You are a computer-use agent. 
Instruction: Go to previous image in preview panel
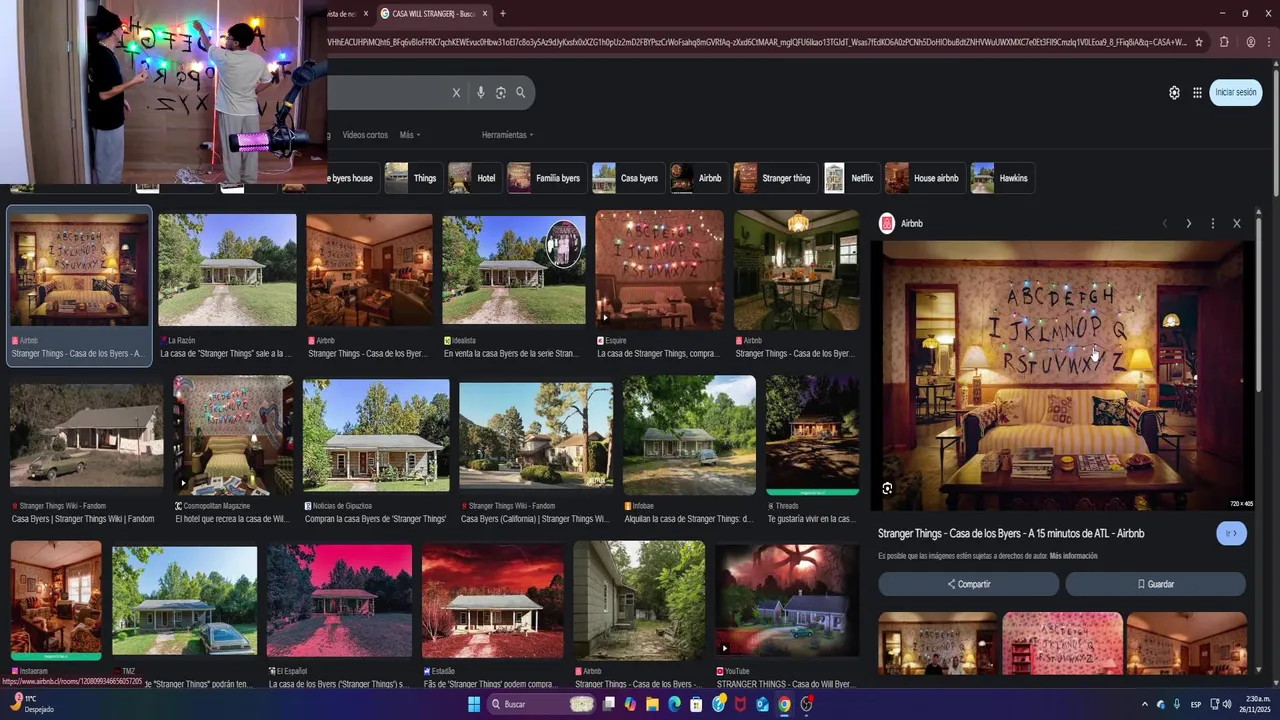[1164, 224]
